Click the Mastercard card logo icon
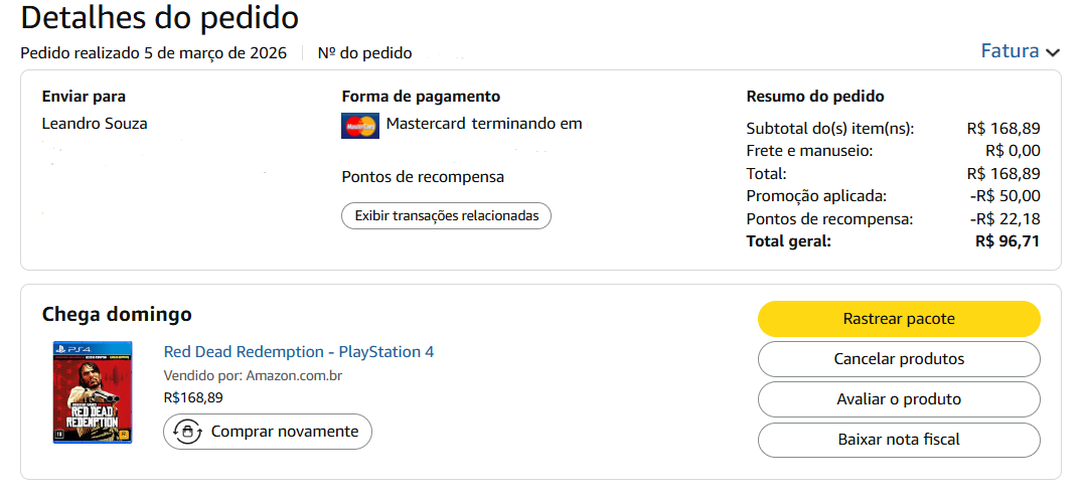Viewport: 1084px width, 500px height. [x=360, y=126]
